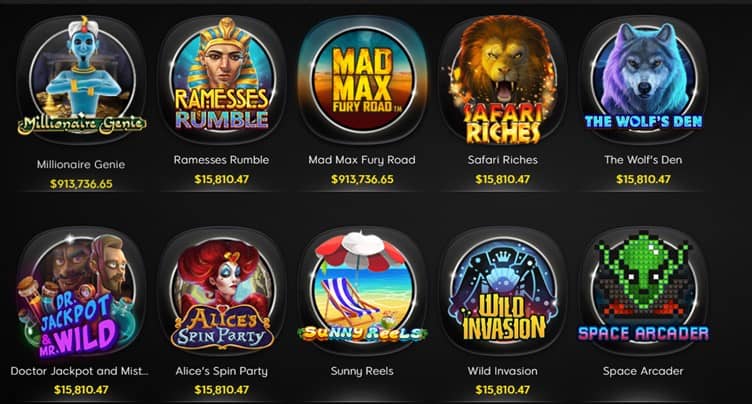This screenshot has width=752, height=404.
Task: Click the Ramesses Rumble title label
Action: [x=222, y=160]
